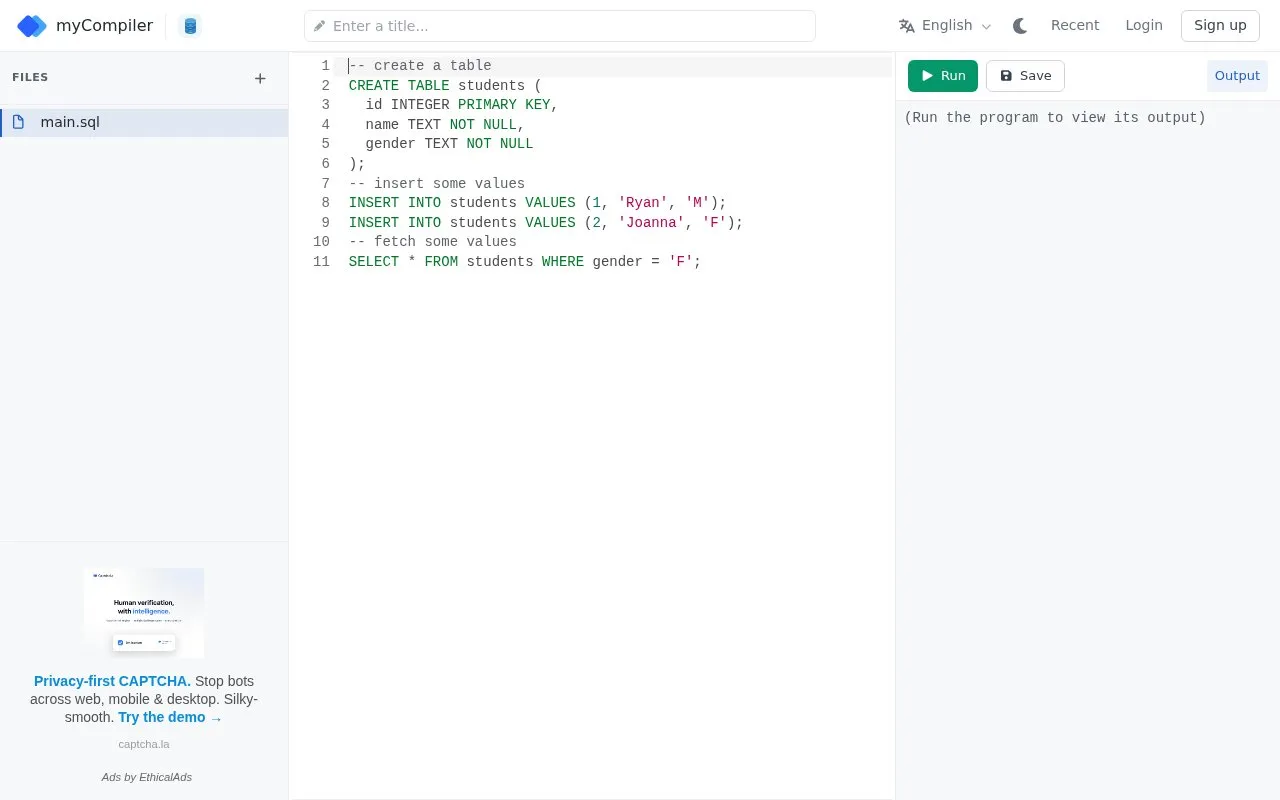Click the Privacy-first CAPTCHA ad headline

click(112, 681)
